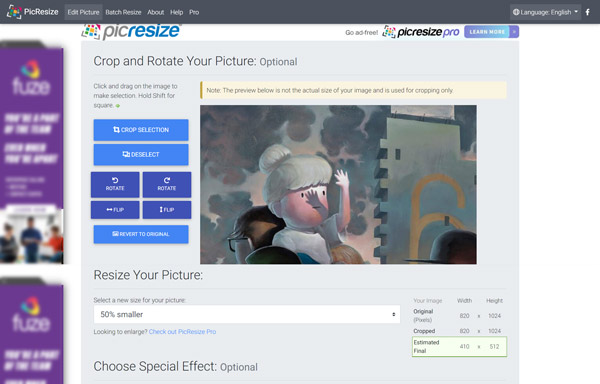Flip picture vertically
The width and height of the screenshot is (600, 384).
pos(167,210)
